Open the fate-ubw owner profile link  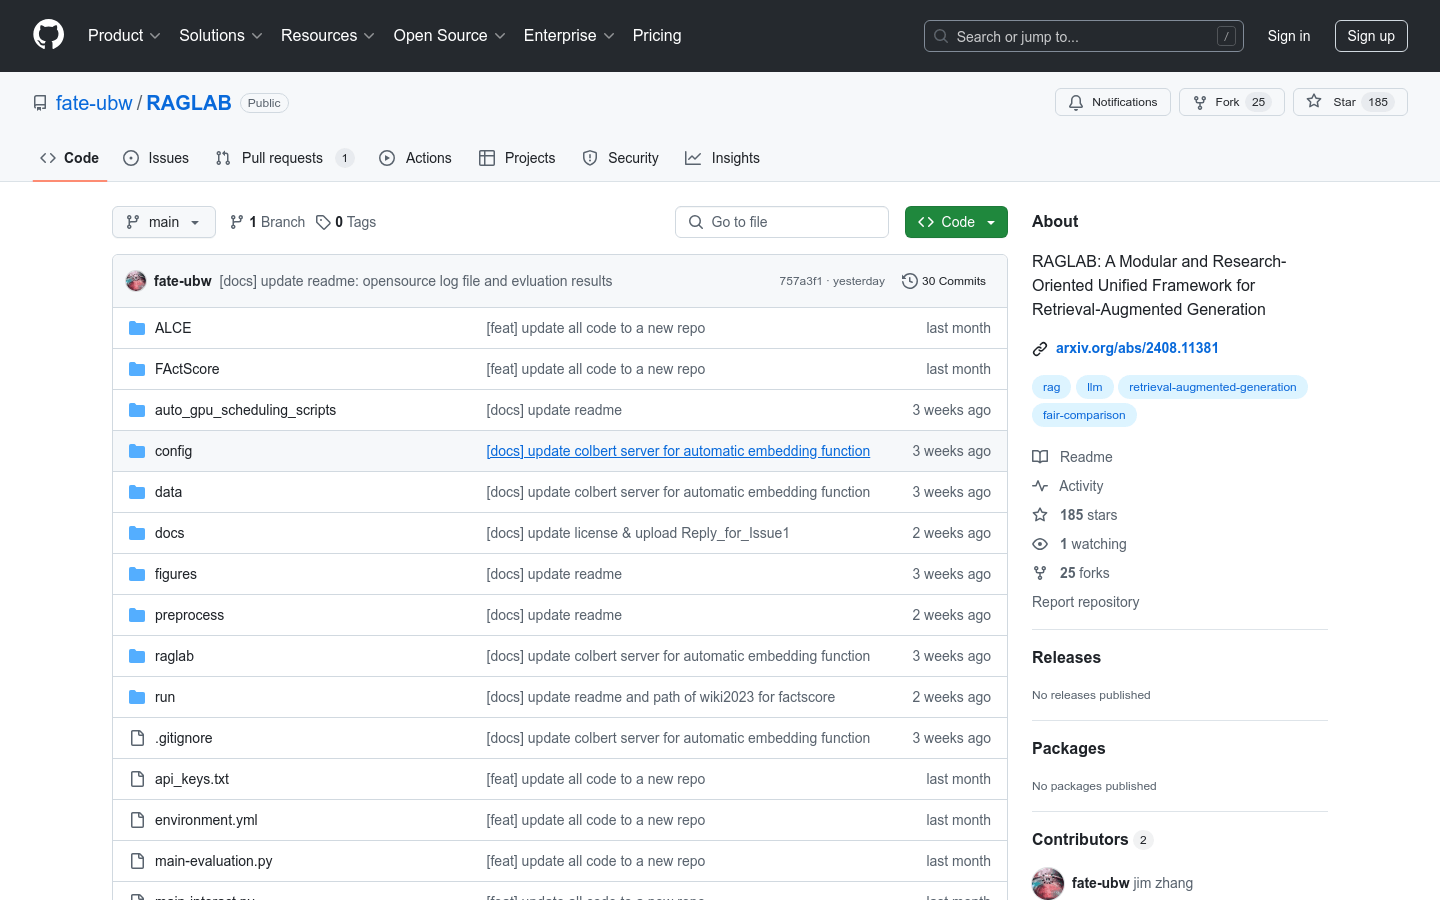pos(94,103)
